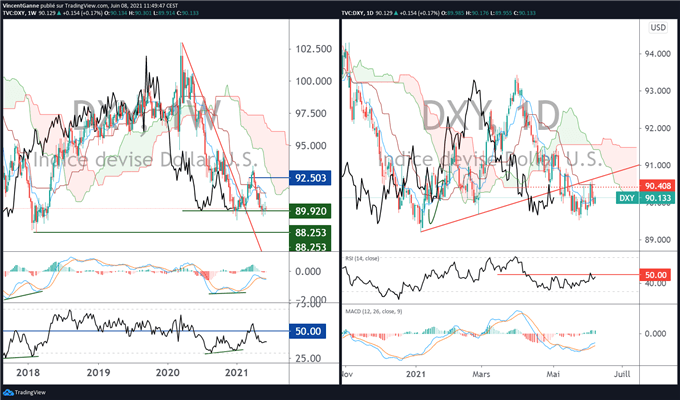
Task: Click the 2021 label on weekly time axis
Action: pos(237,373)
